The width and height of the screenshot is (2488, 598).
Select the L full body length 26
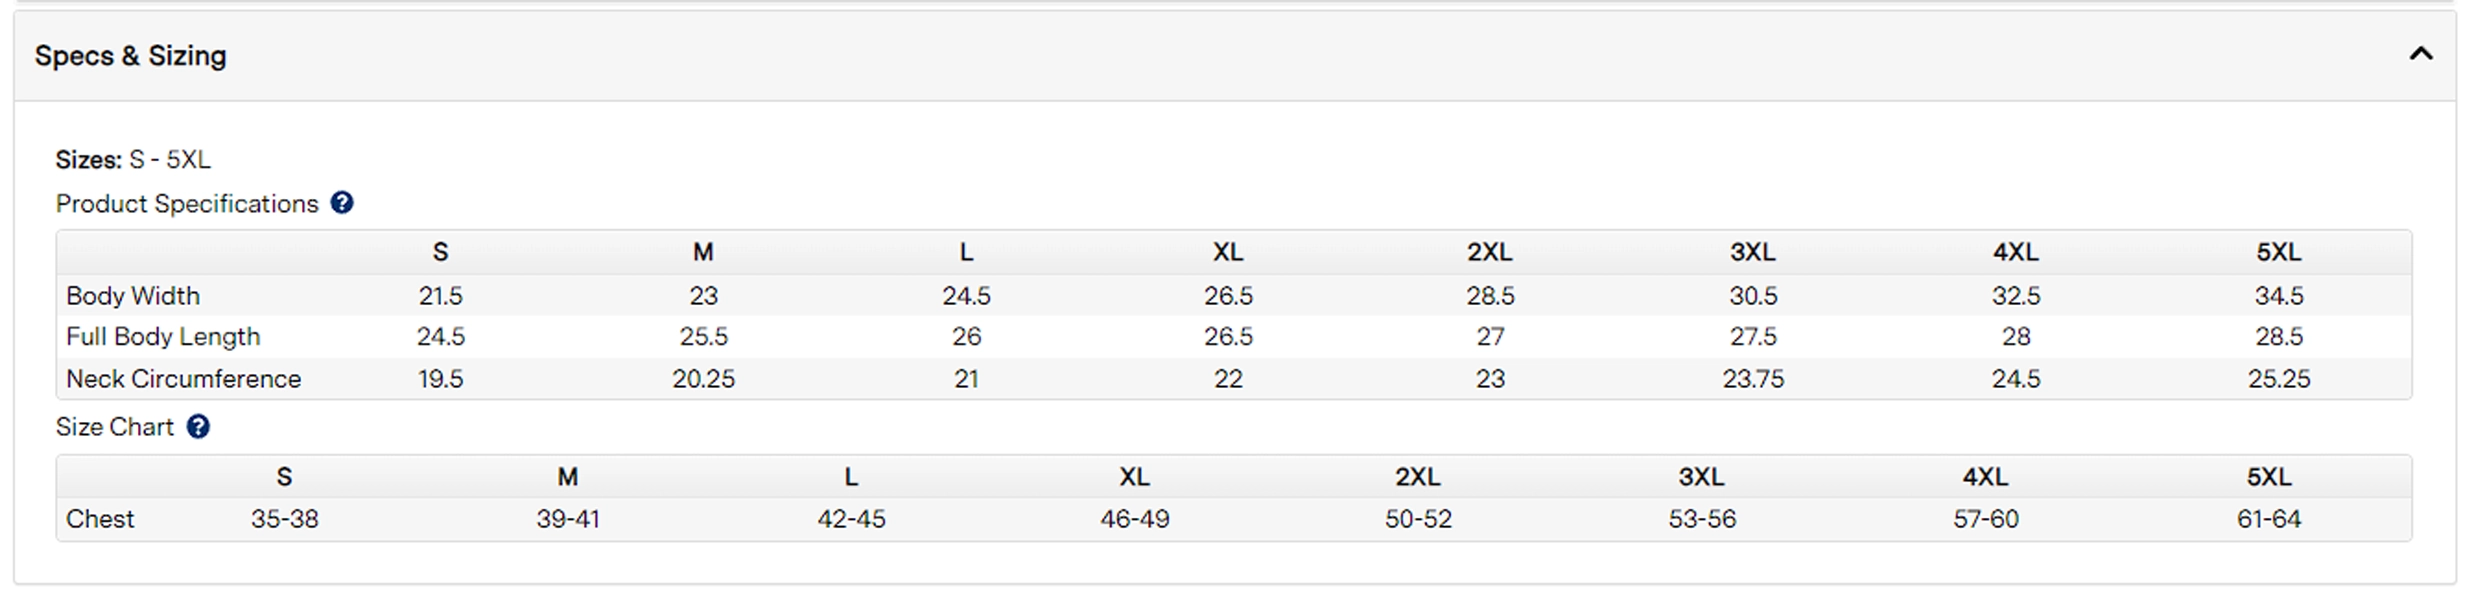coord(966,337)
